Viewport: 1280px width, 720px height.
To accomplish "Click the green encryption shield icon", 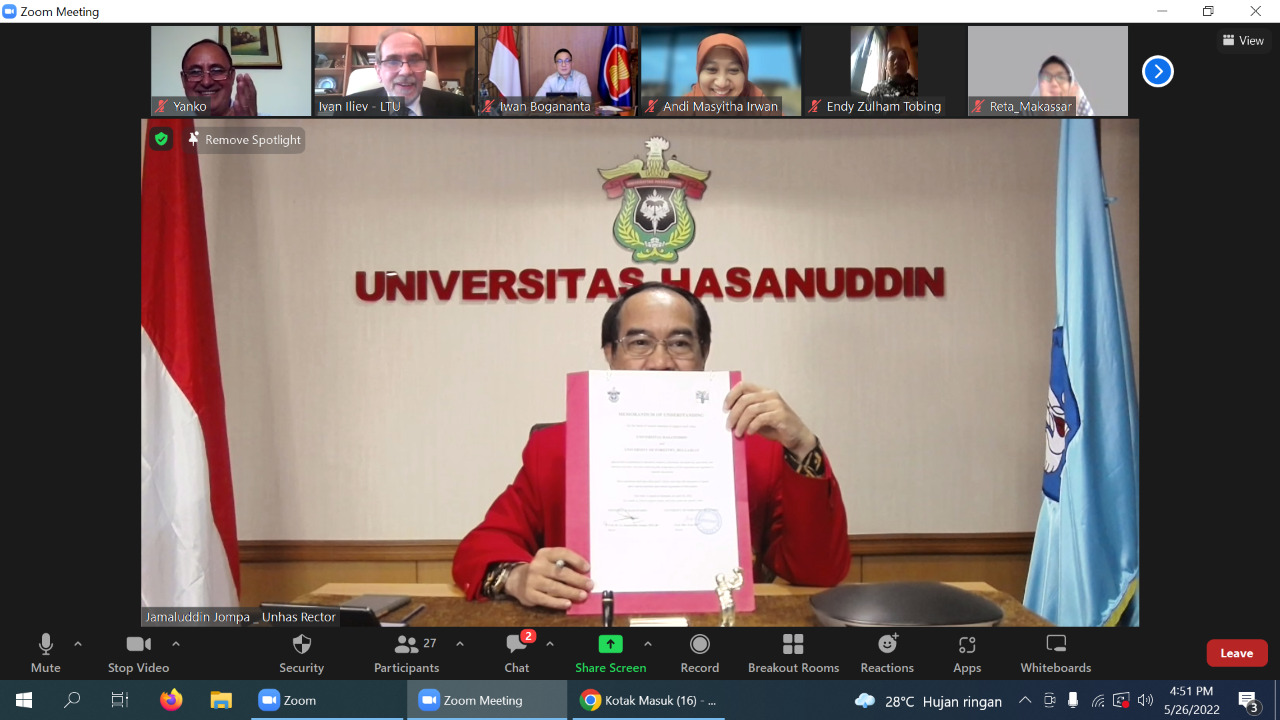I will [161, 139].
